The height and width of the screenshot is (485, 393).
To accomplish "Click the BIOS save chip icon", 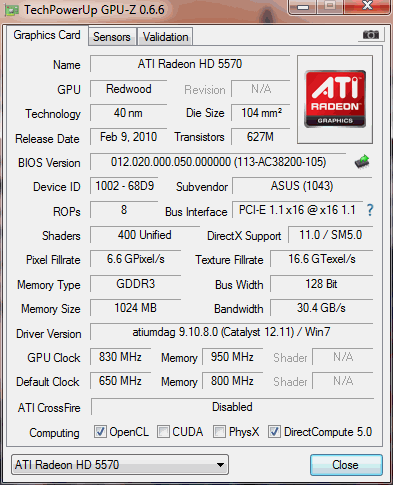I will pos(362,162).
